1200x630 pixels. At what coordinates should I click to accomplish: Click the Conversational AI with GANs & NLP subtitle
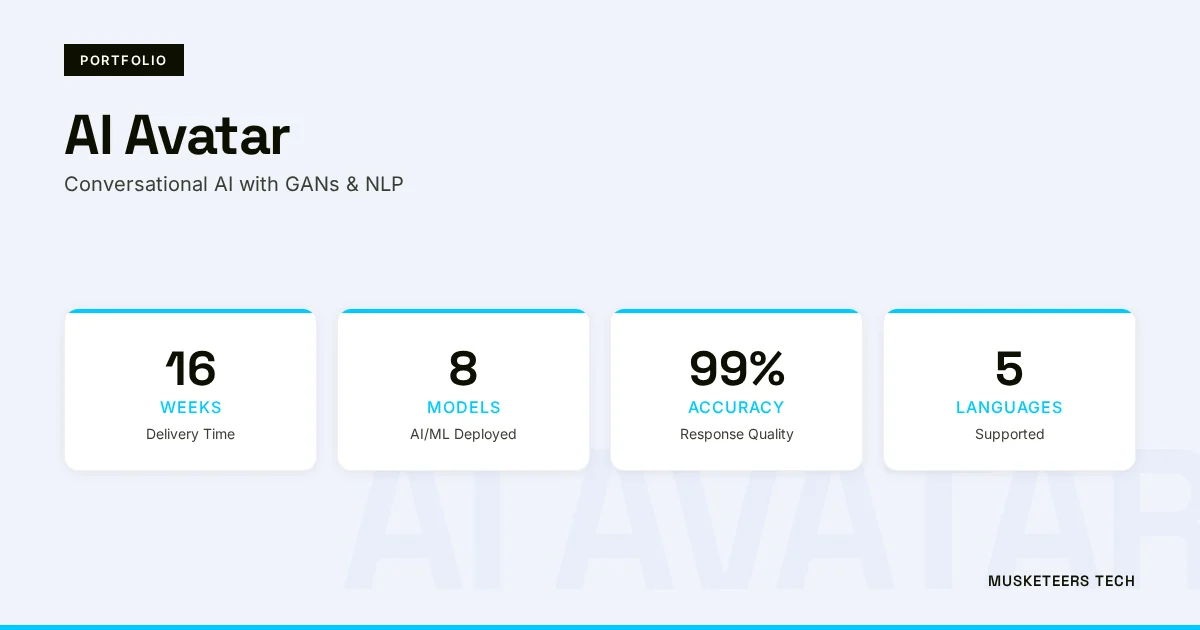pos(234,184)
